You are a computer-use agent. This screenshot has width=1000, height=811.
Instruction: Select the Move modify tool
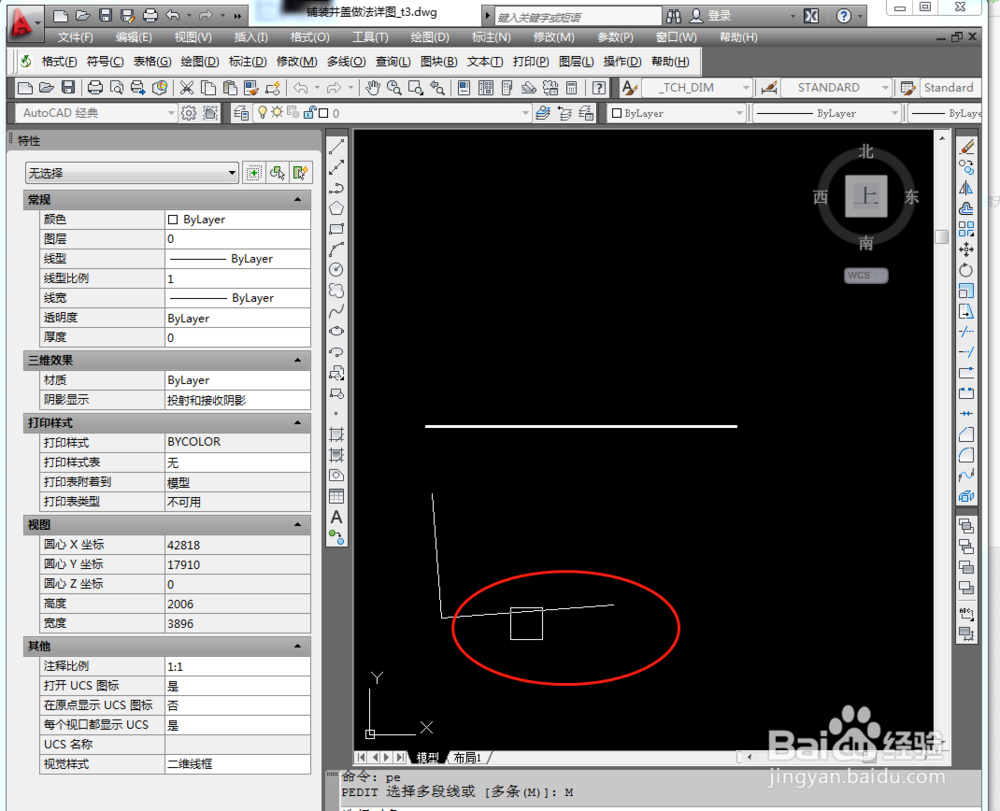tap(967, 249)
